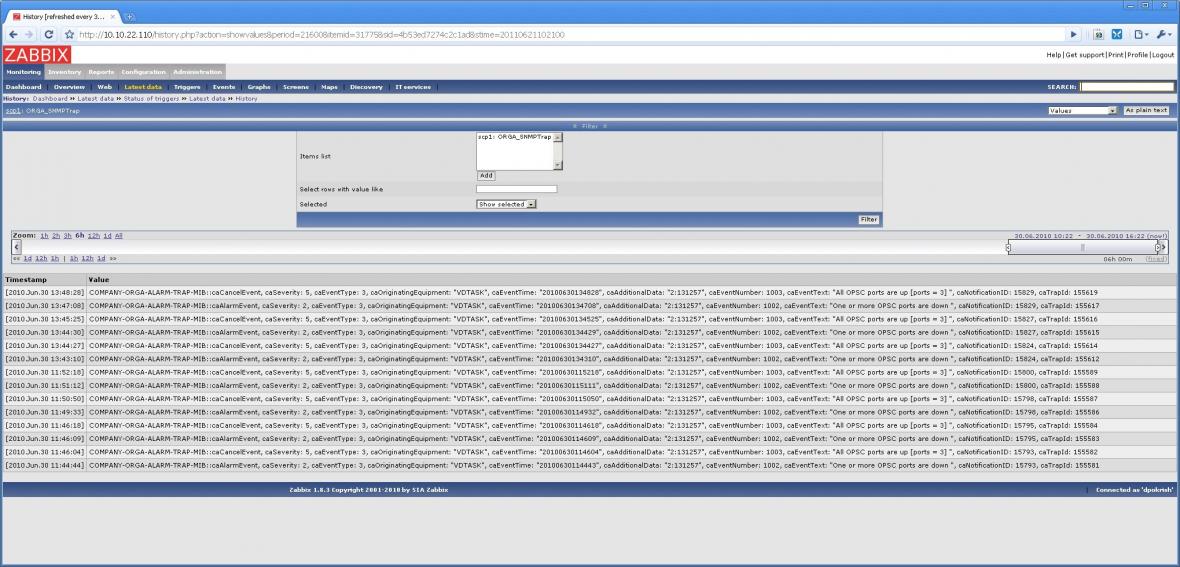Click the browser address bar URL

coord(321,35)
